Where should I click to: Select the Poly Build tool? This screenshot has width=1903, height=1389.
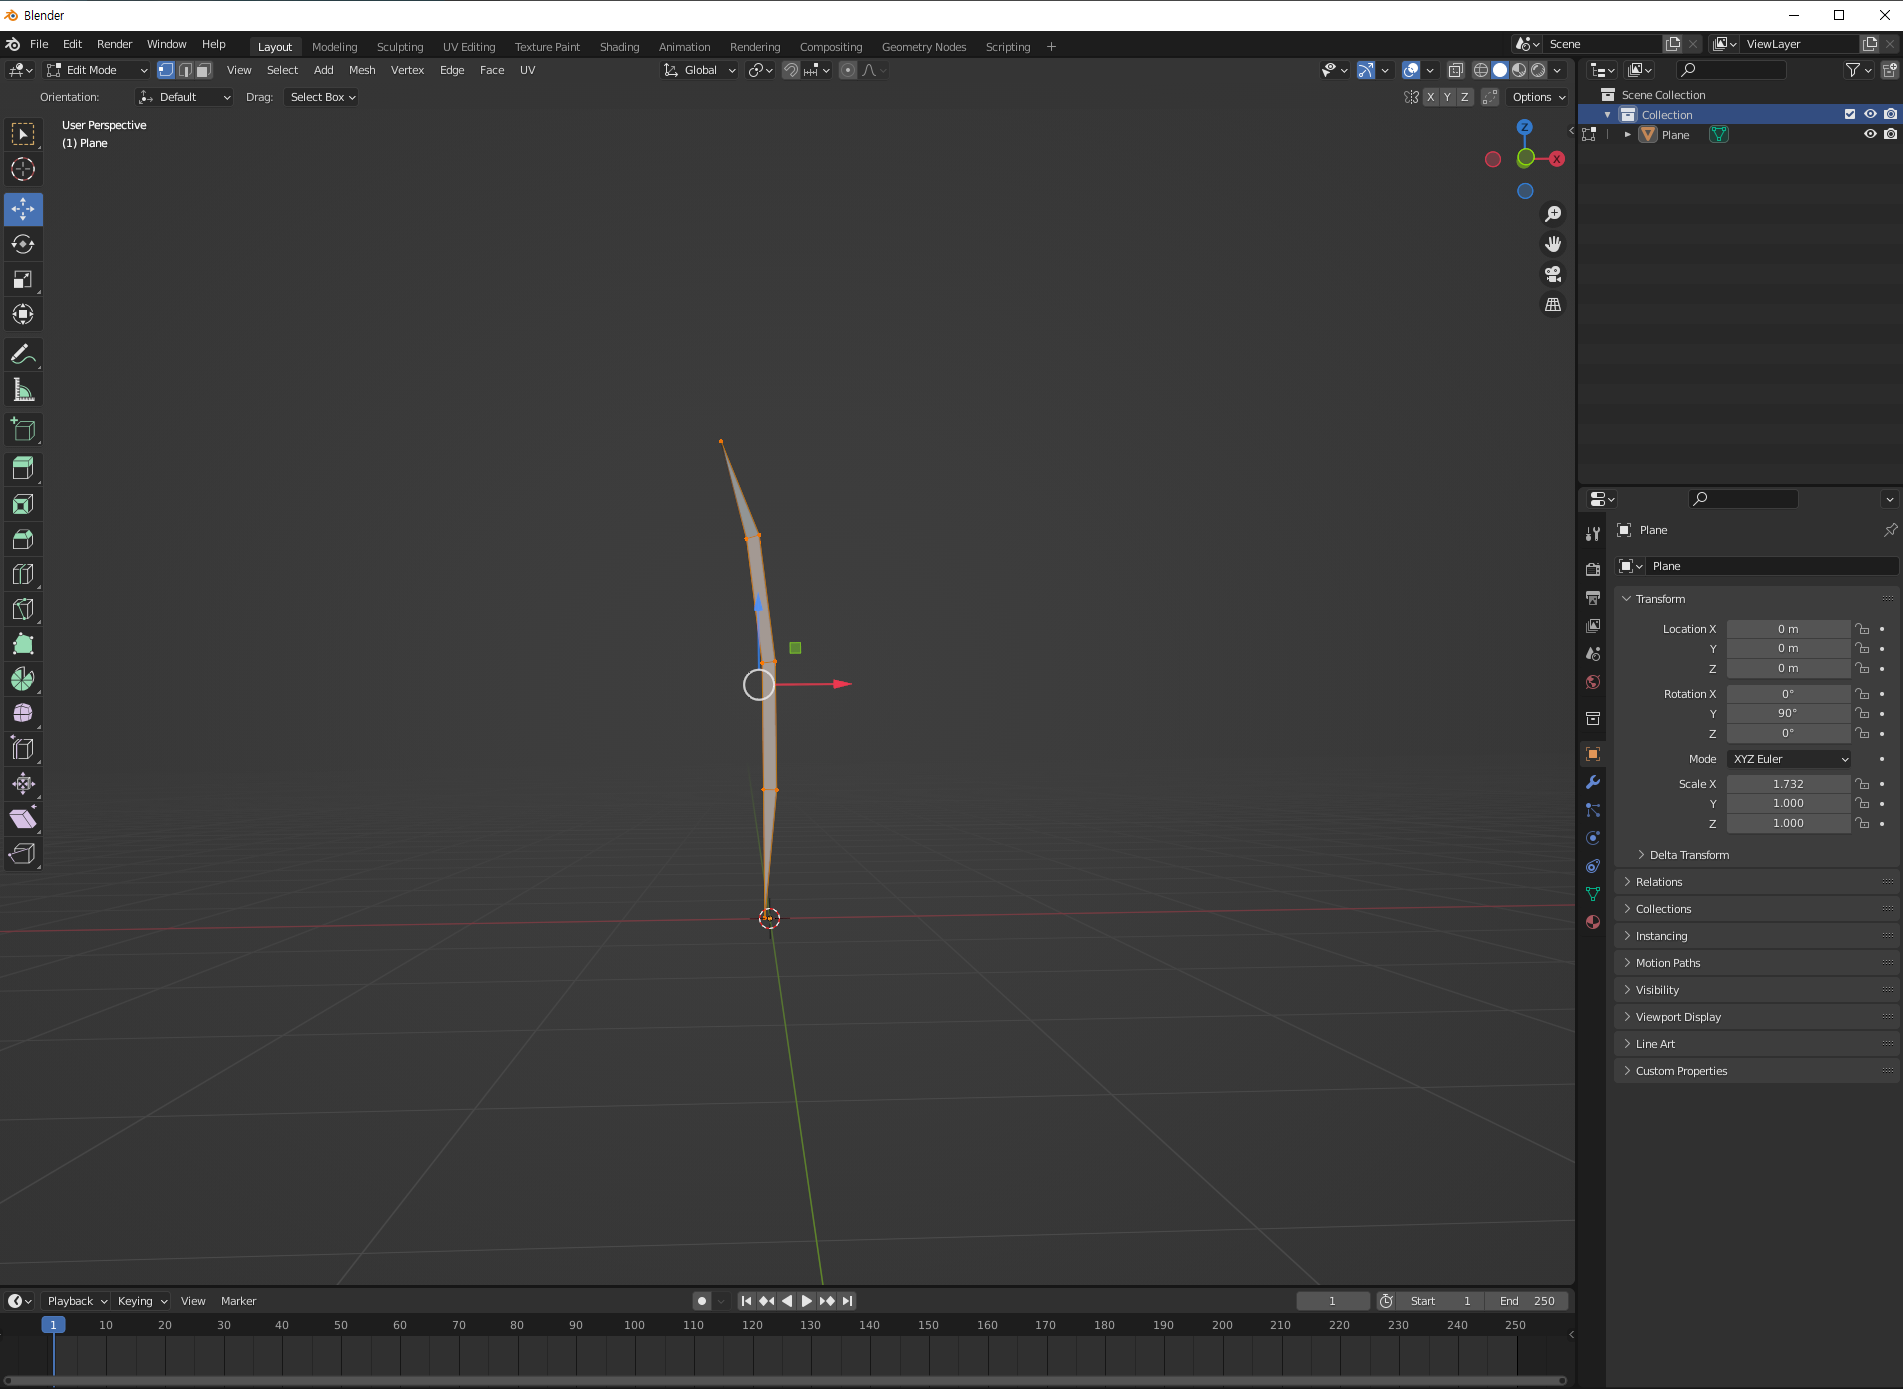pyautogui.click(x=23, y=644)
